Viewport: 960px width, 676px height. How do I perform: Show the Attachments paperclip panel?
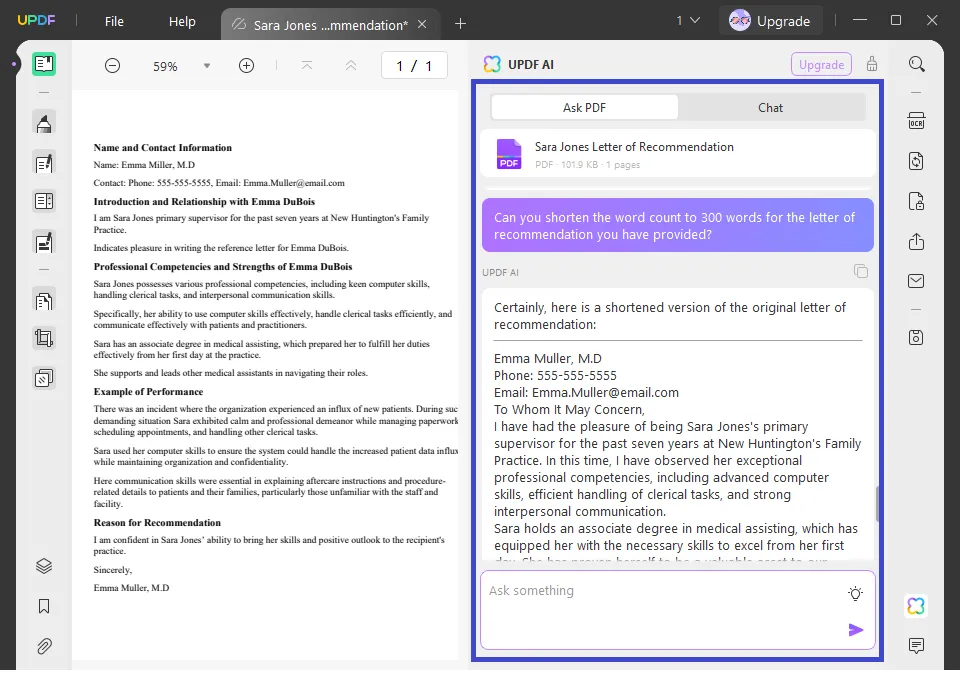point(44,646)
